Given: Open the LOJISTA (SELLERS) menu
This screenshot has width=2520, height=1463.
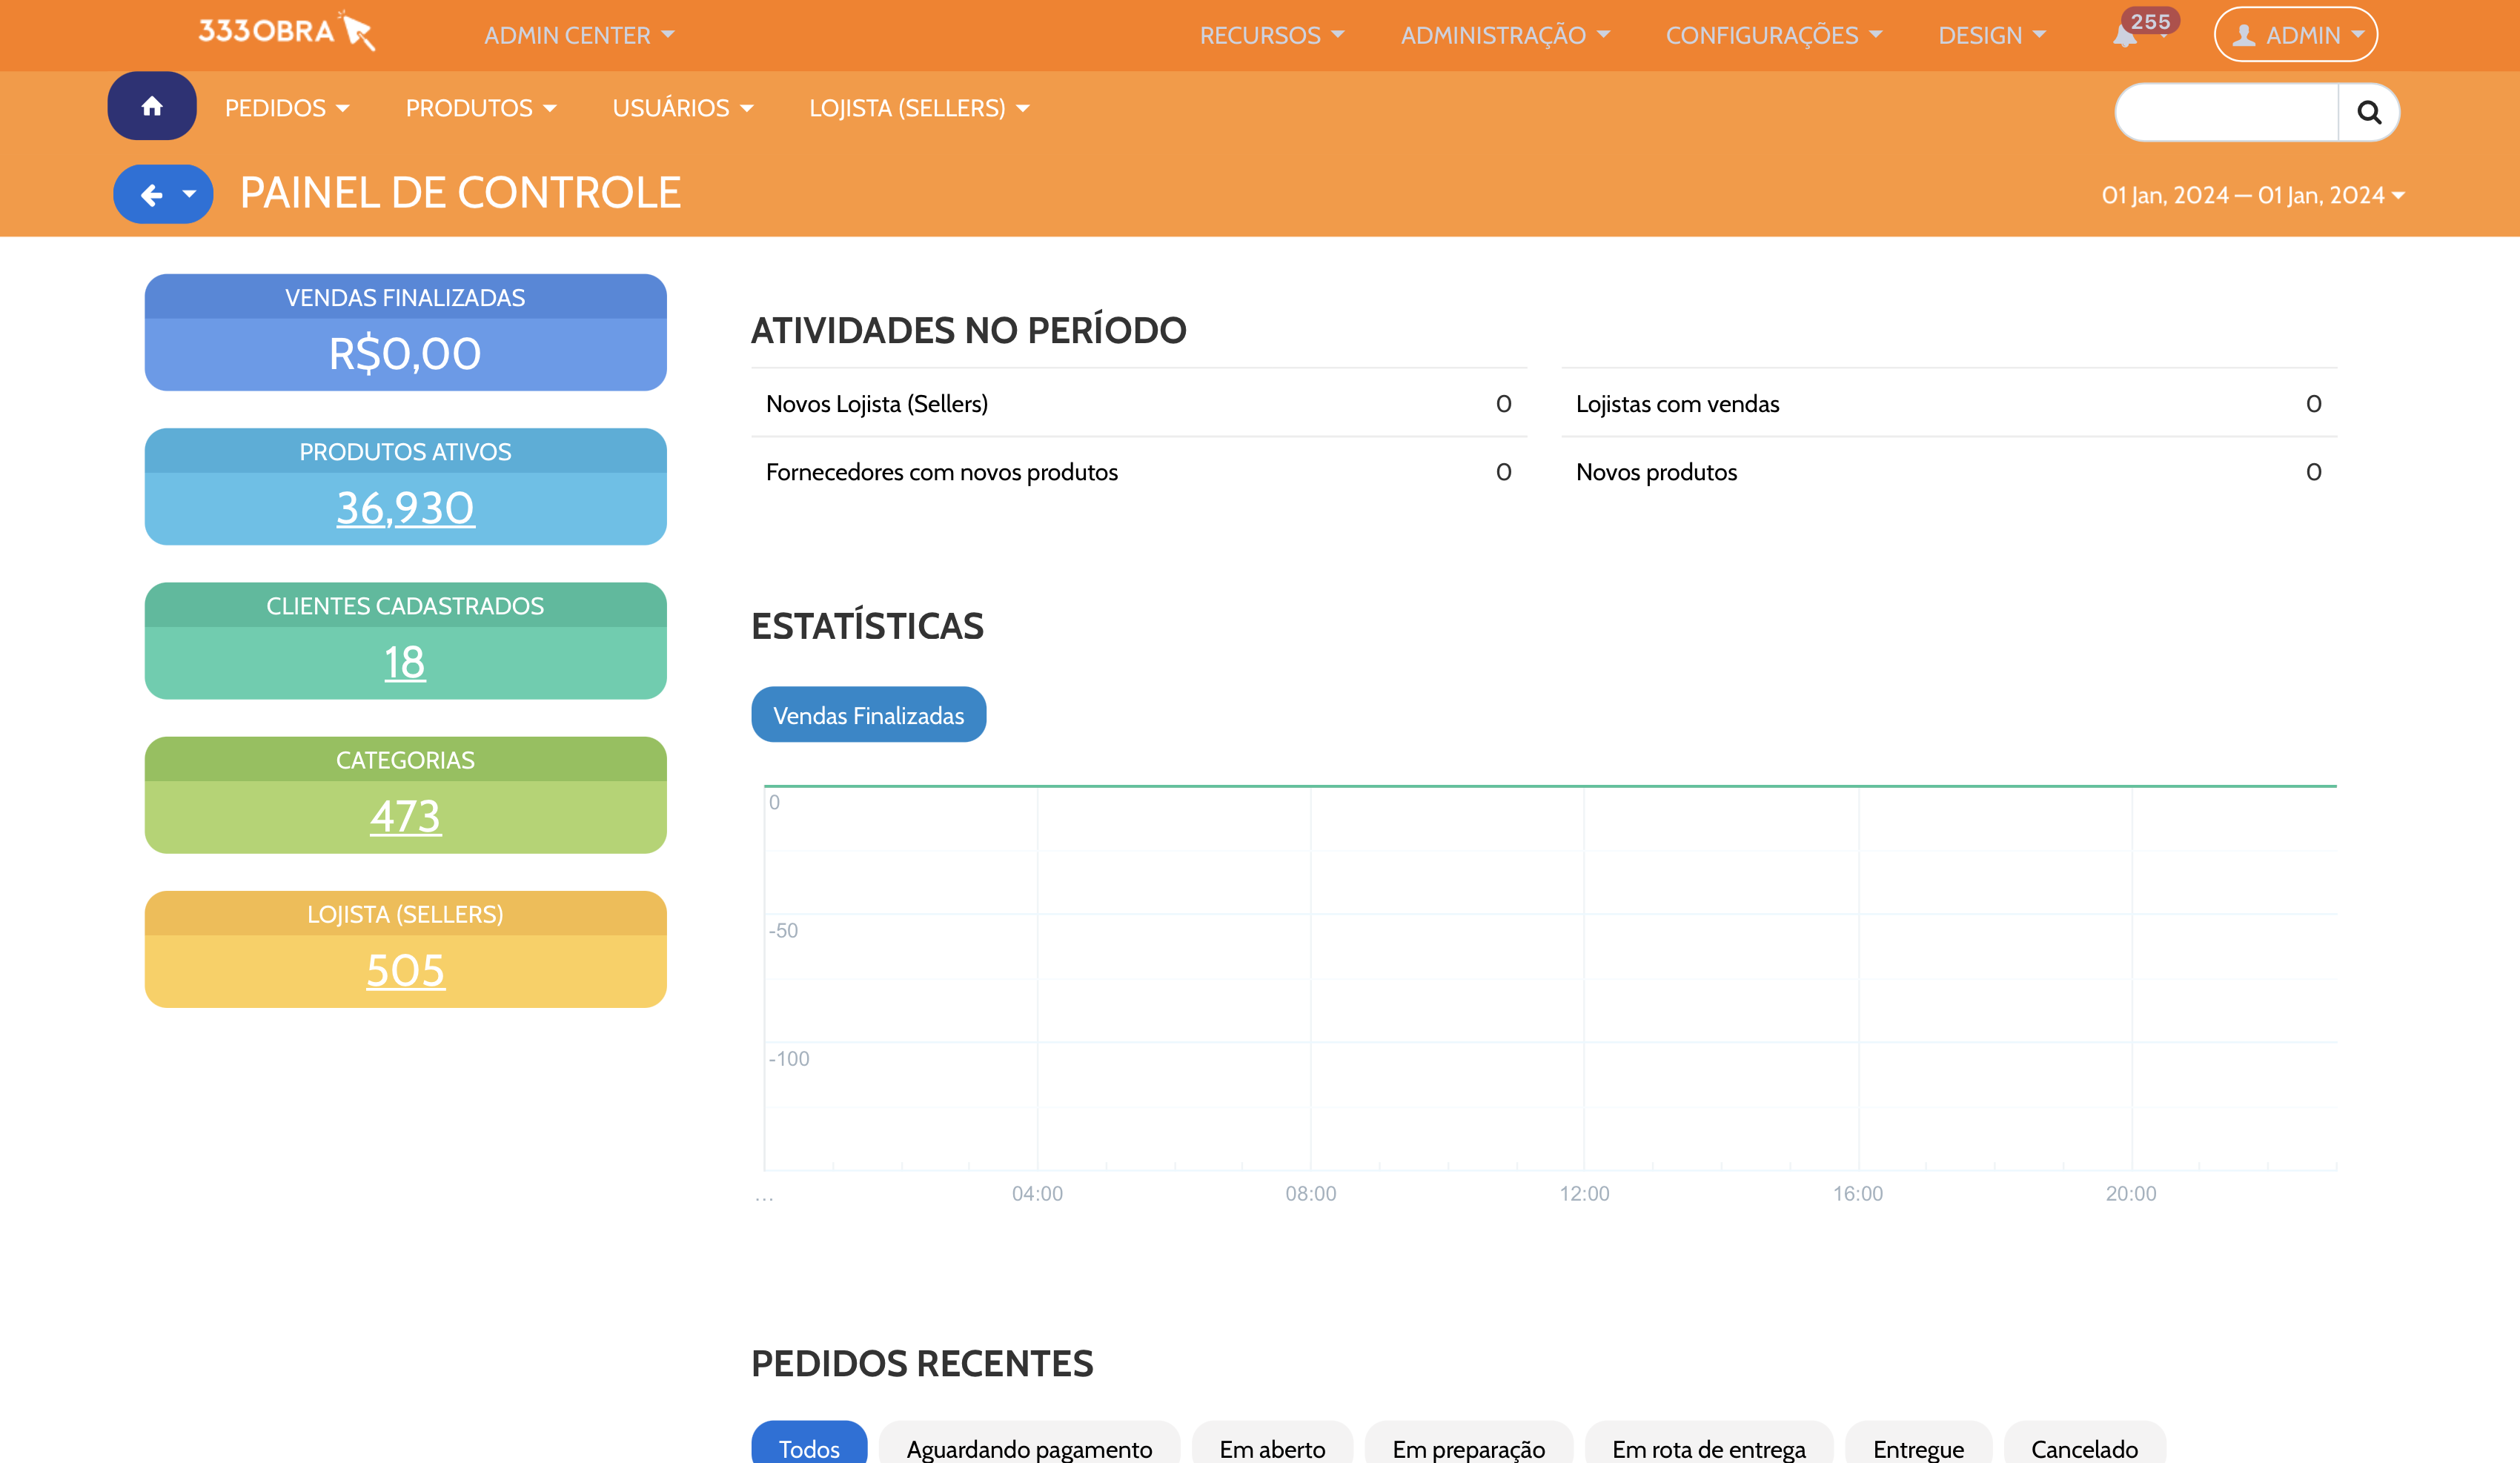Looking at the screenshot, I should 918,108.
